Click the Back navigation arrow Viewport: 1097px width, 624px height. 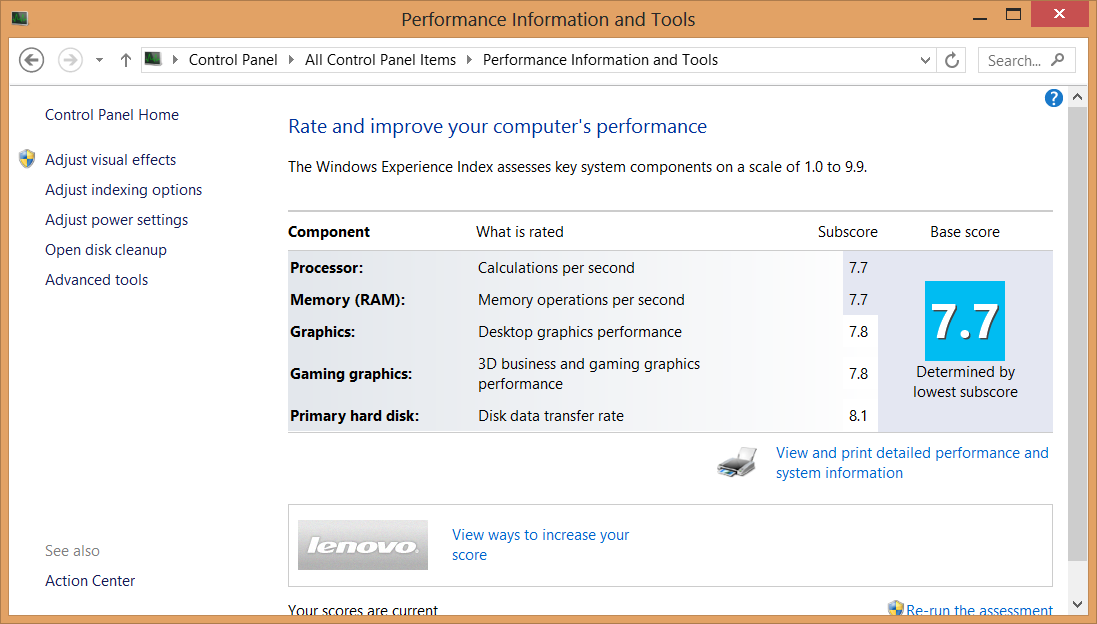tap(31, 60)
